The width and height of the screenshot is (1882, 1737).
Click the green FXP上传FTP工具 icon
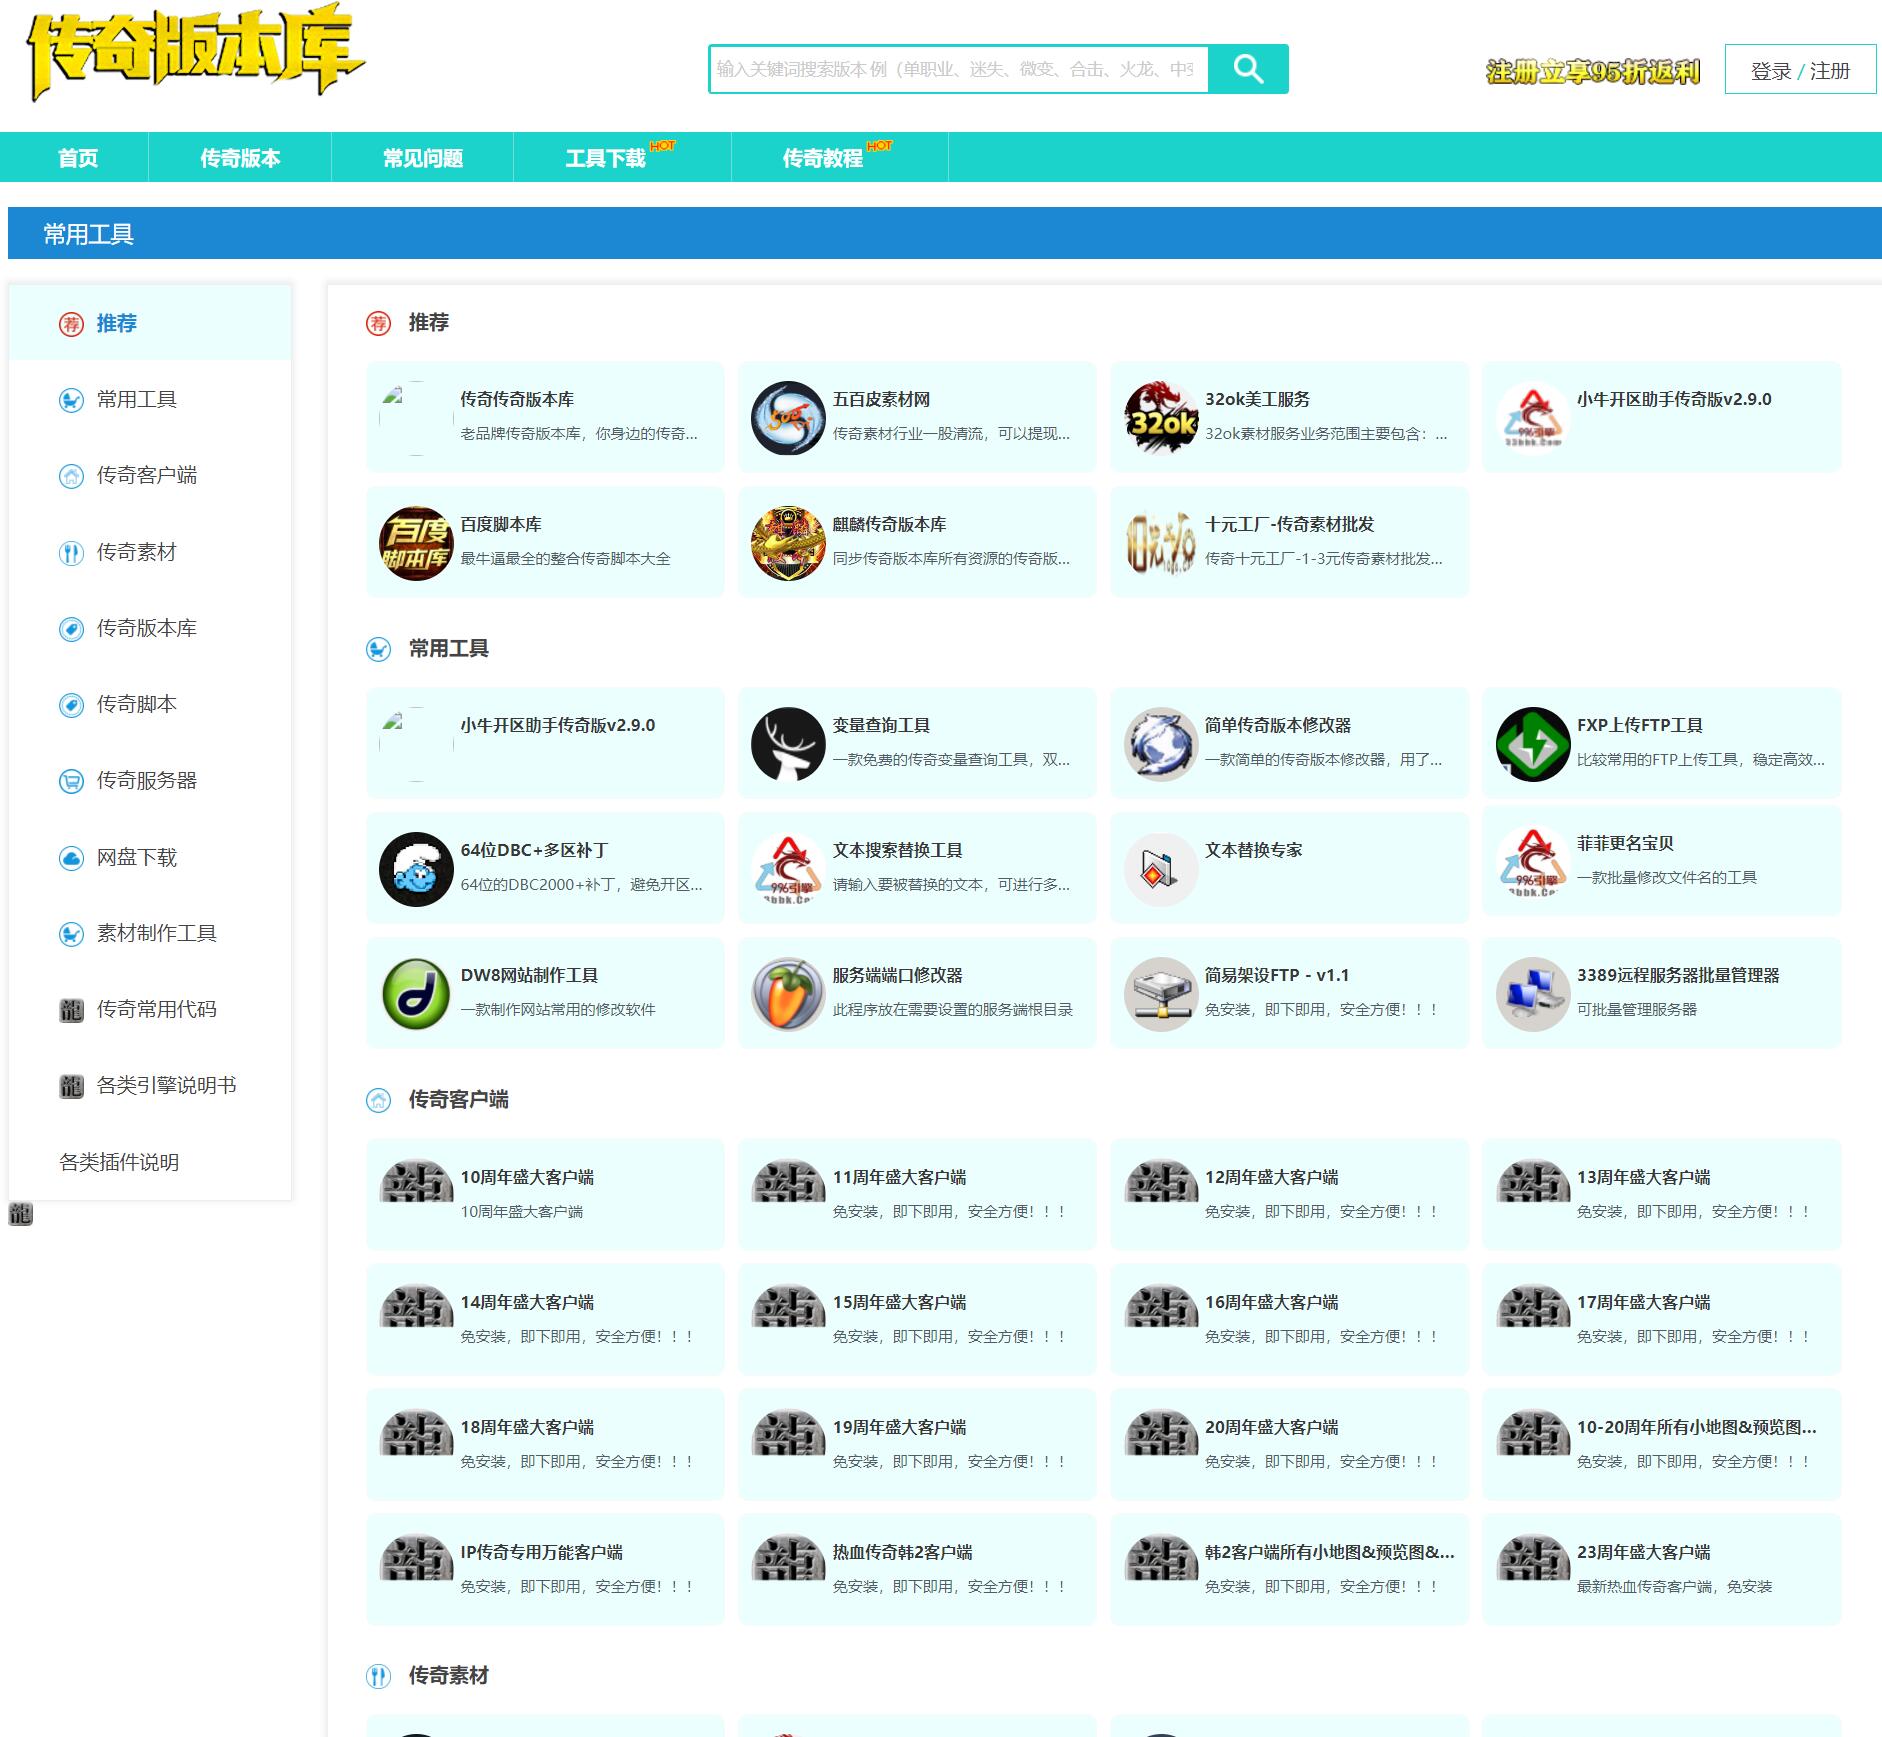(x=1532, y=744)
